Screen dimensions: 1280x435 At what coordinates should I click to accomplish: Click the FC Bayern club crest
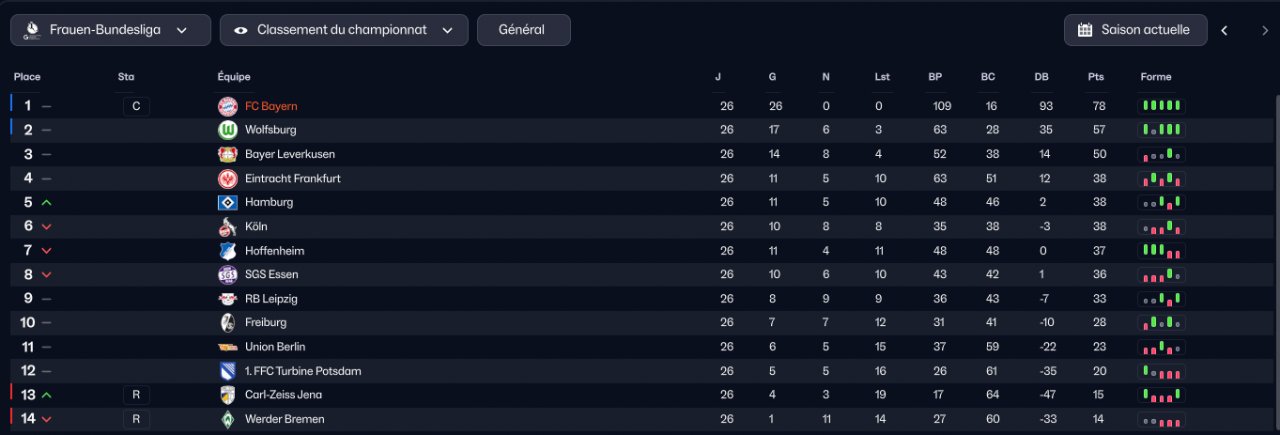click(227, 106)
